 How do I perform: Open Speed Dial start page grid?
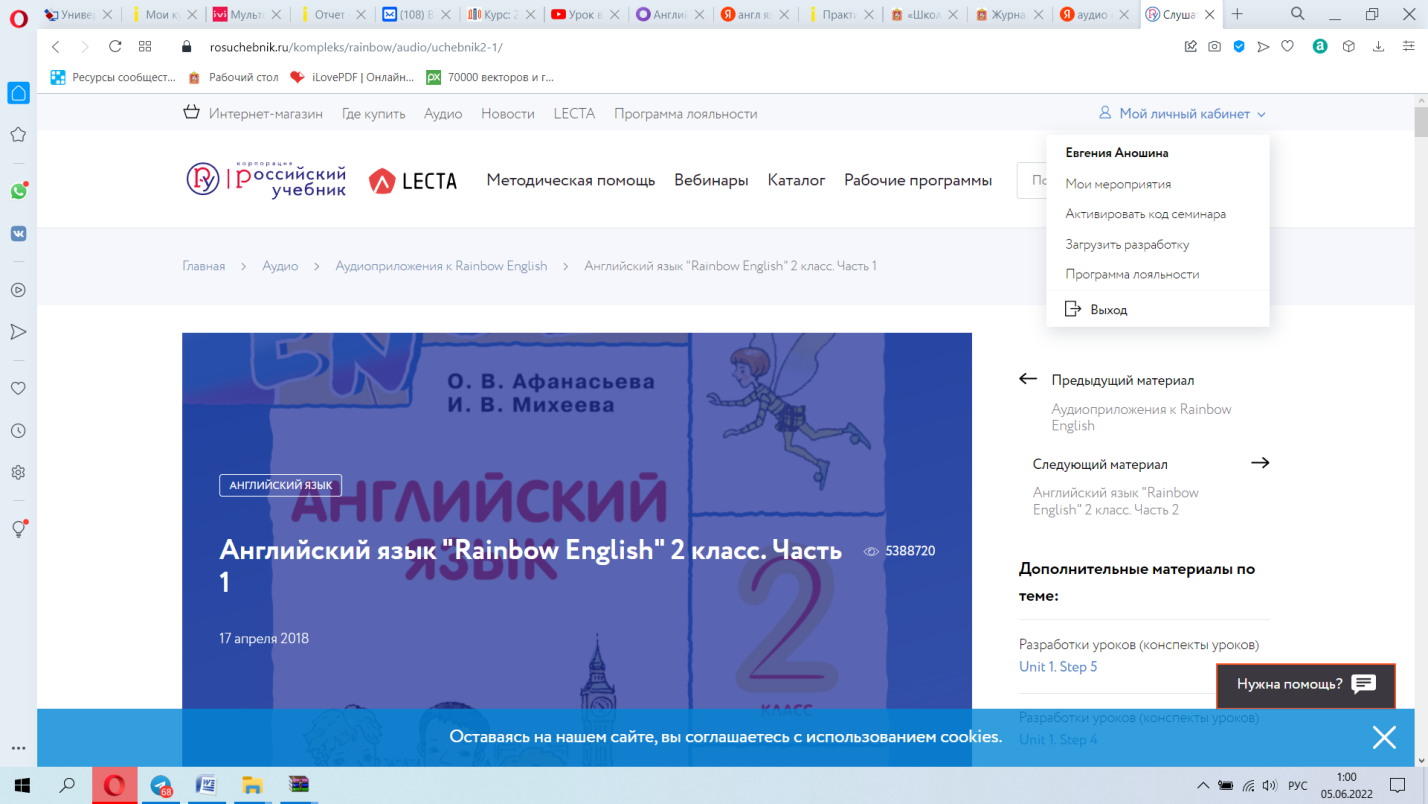click(x=145, y=46)
